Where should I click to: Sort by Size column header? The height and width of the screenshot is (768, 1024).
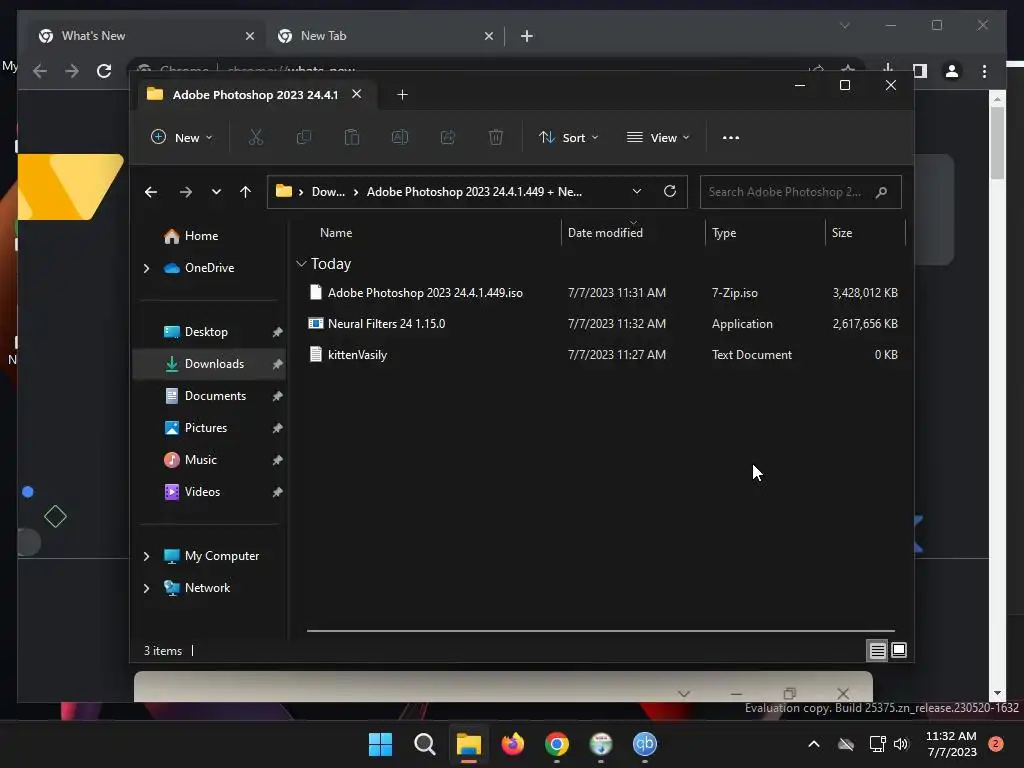(842, 232)
